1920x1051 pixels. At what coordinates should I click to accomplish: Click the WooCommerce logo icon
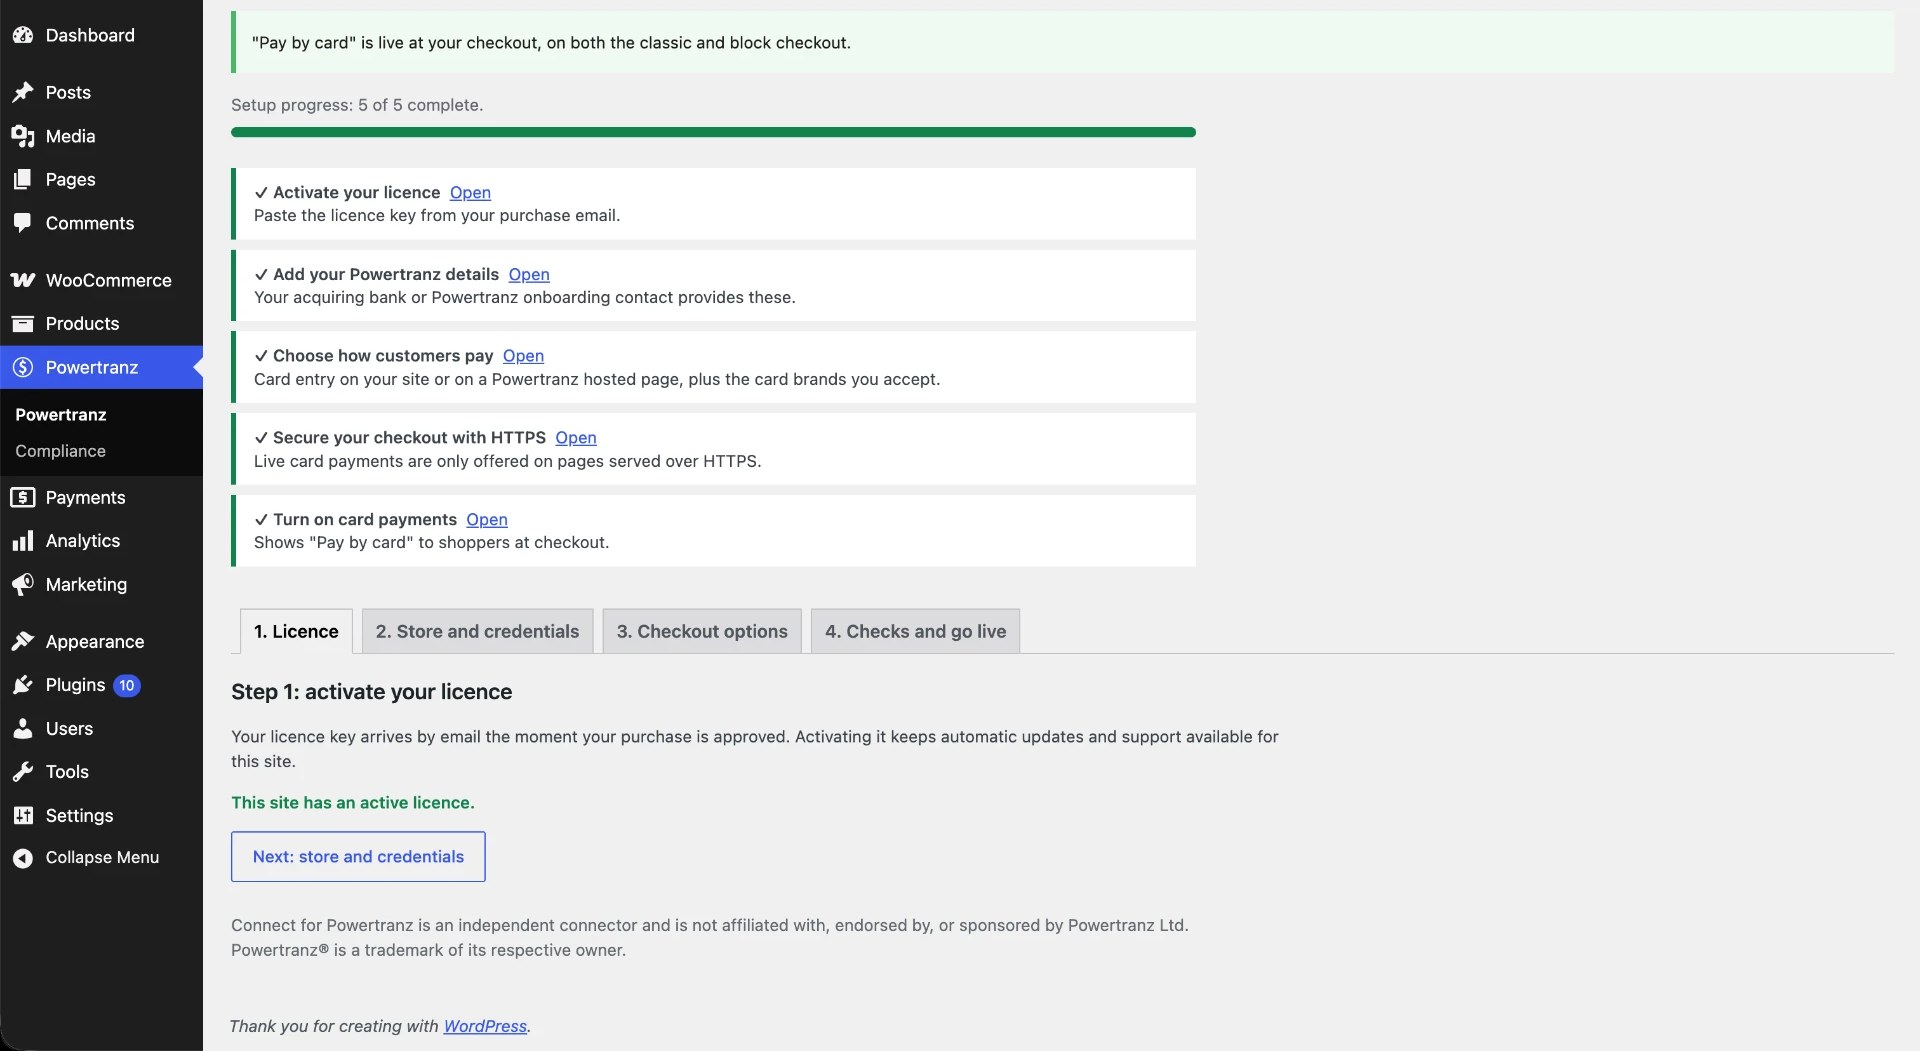(x=23, y=280)
